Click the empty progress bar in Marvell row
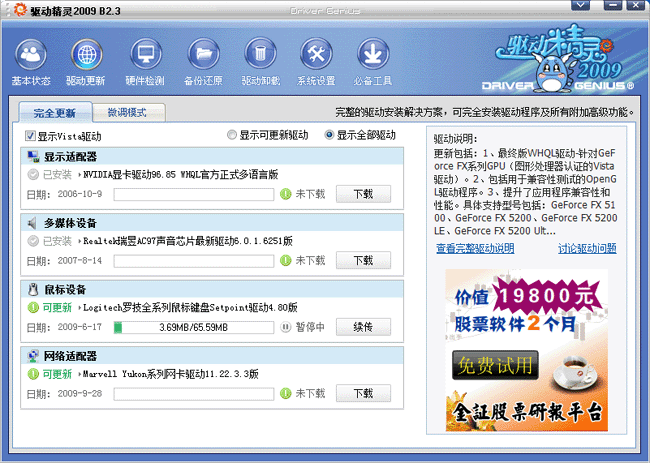The width and height of the screenshot is (650, 463). (194, 394)
